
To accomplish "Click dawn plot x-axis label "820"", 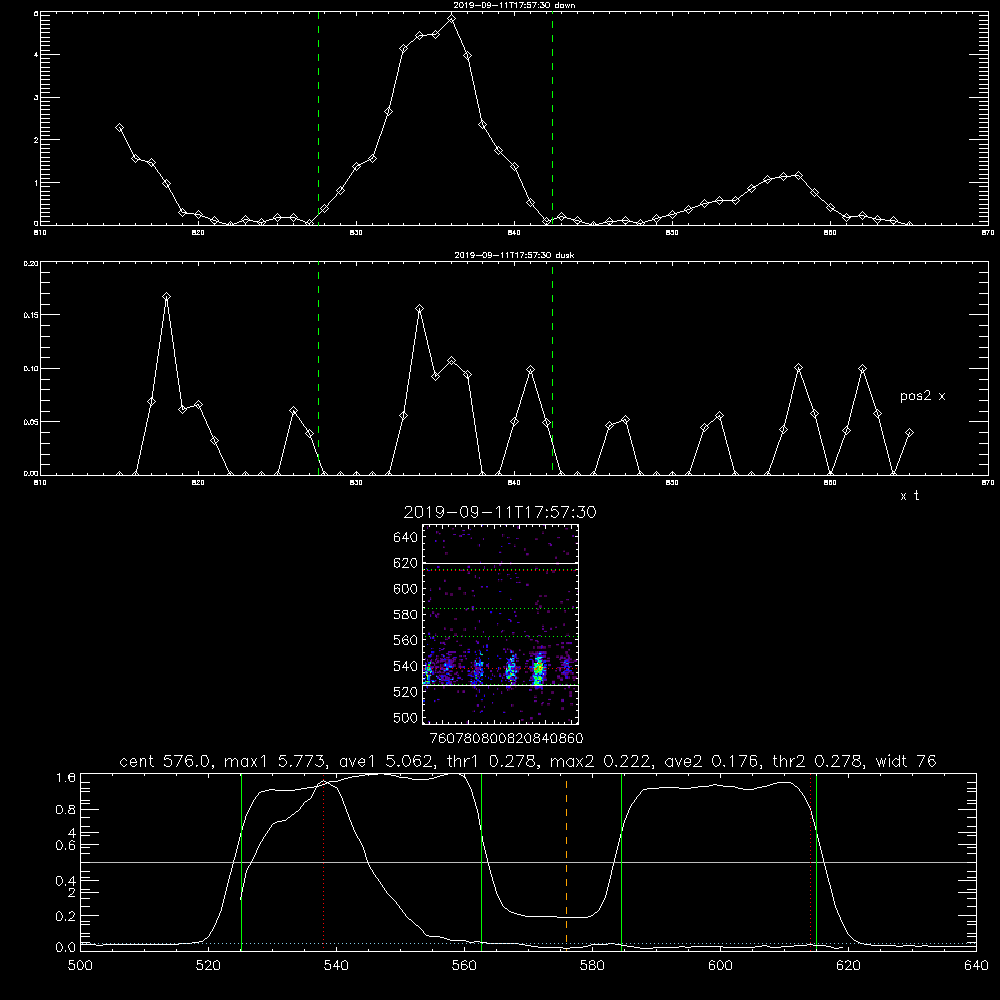I will (x=198, y=233).
